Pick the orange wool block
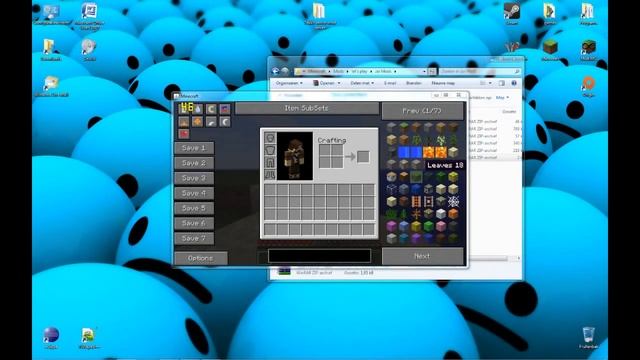This screenshot has height=360, width=640. coord(453,213)
